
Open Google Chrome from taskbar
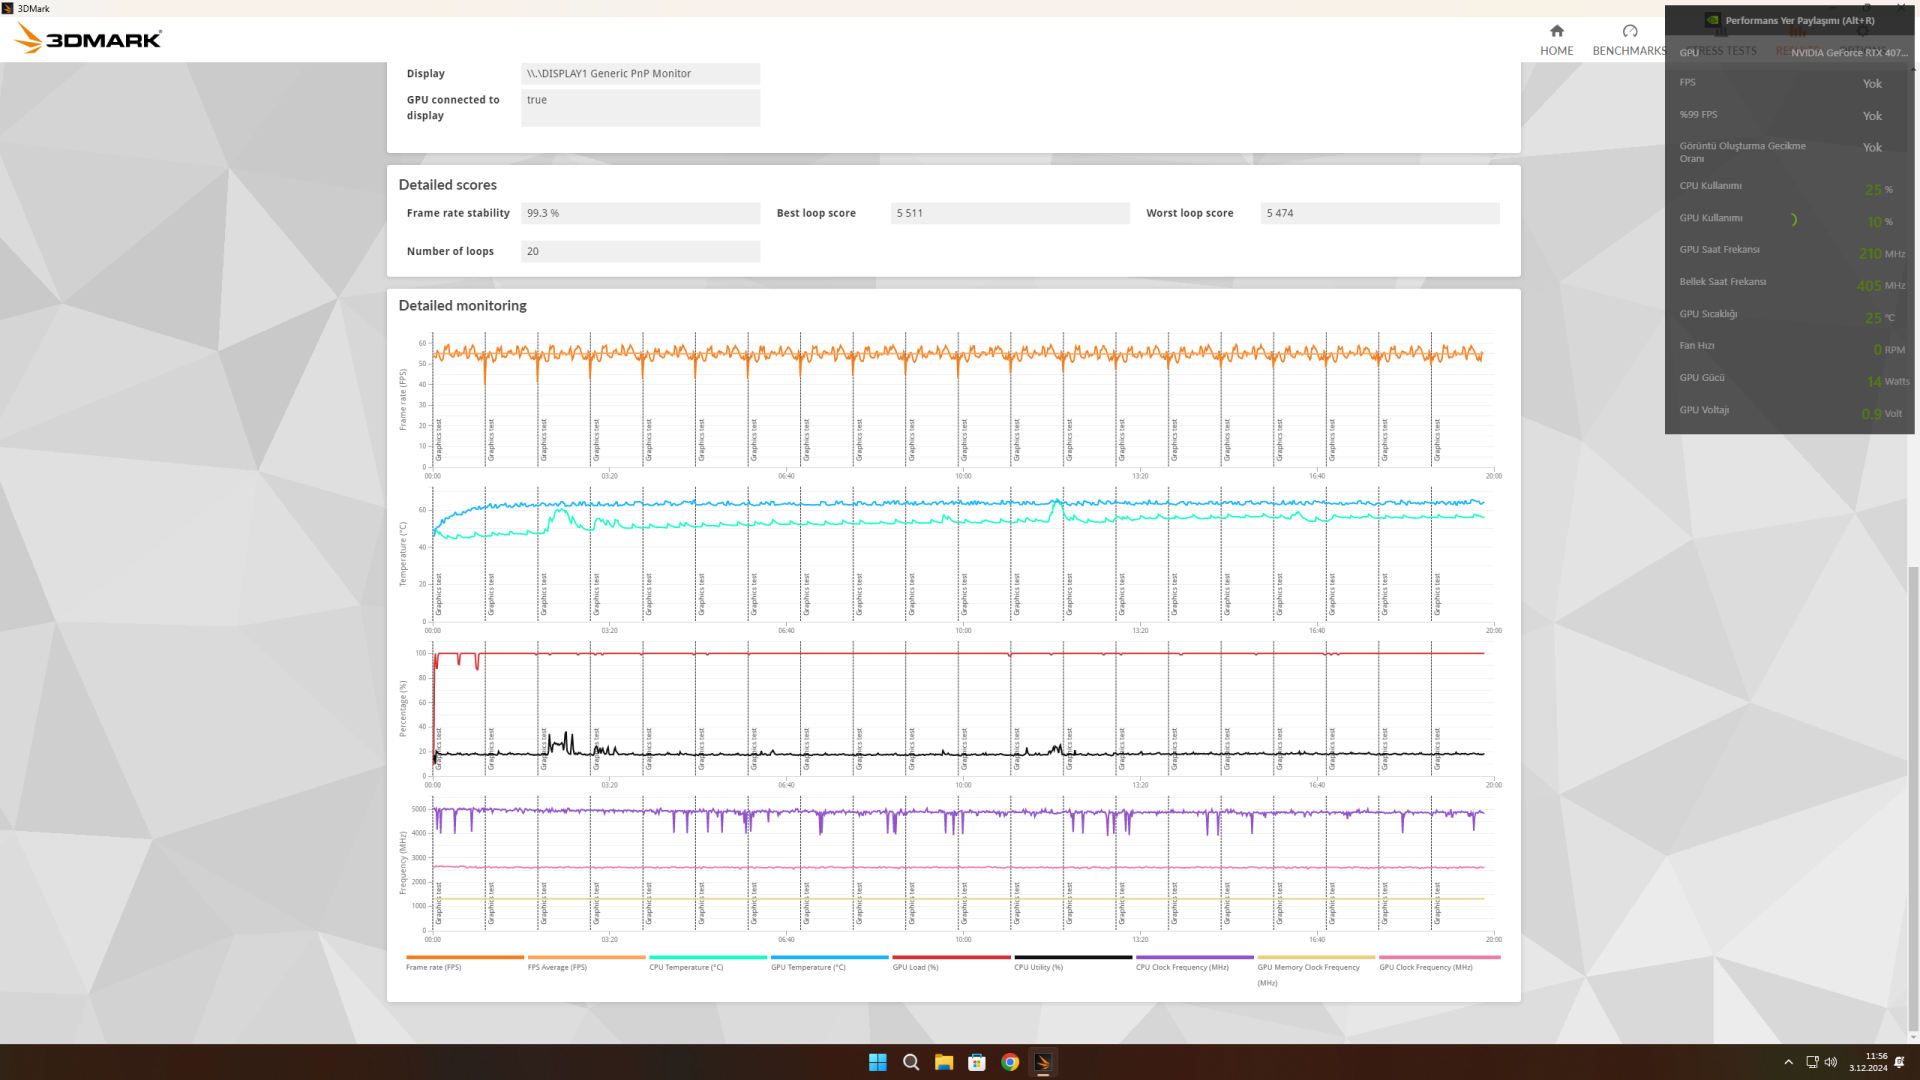(x=1010, y=1062)
